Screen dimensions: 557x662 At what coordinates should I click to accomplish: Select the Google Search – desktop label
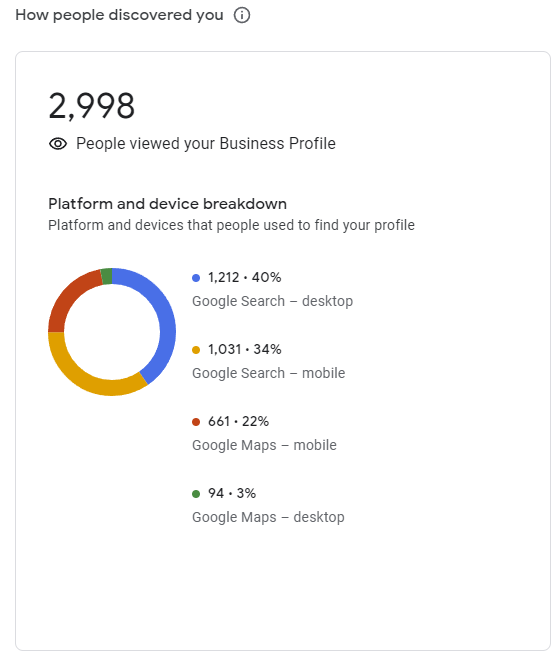272,301
